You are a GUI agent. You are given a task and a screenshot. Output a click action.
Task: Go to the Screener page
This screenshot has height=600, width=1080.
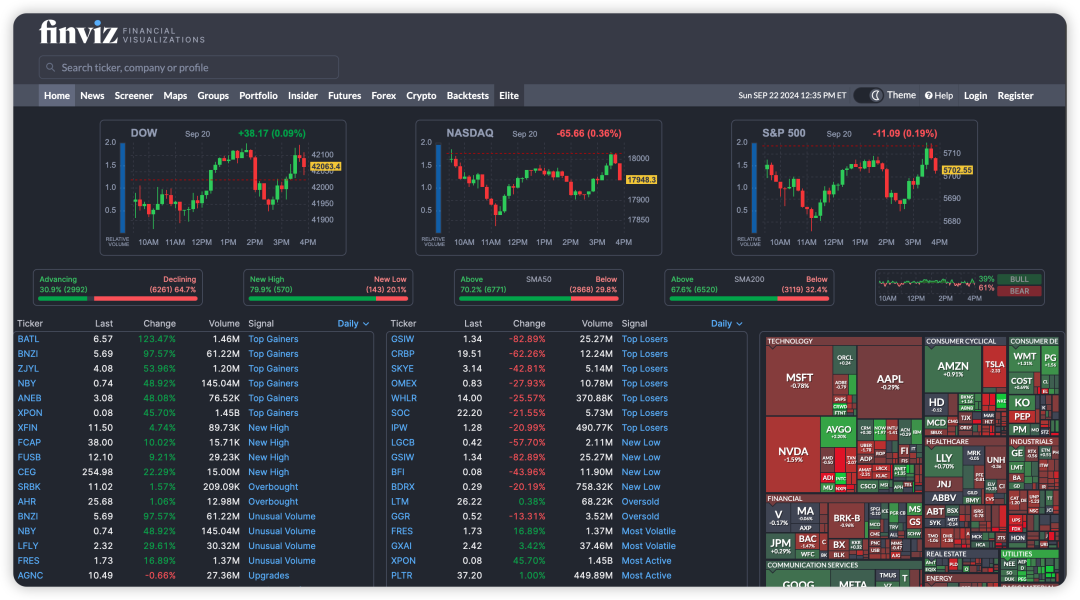134,96
